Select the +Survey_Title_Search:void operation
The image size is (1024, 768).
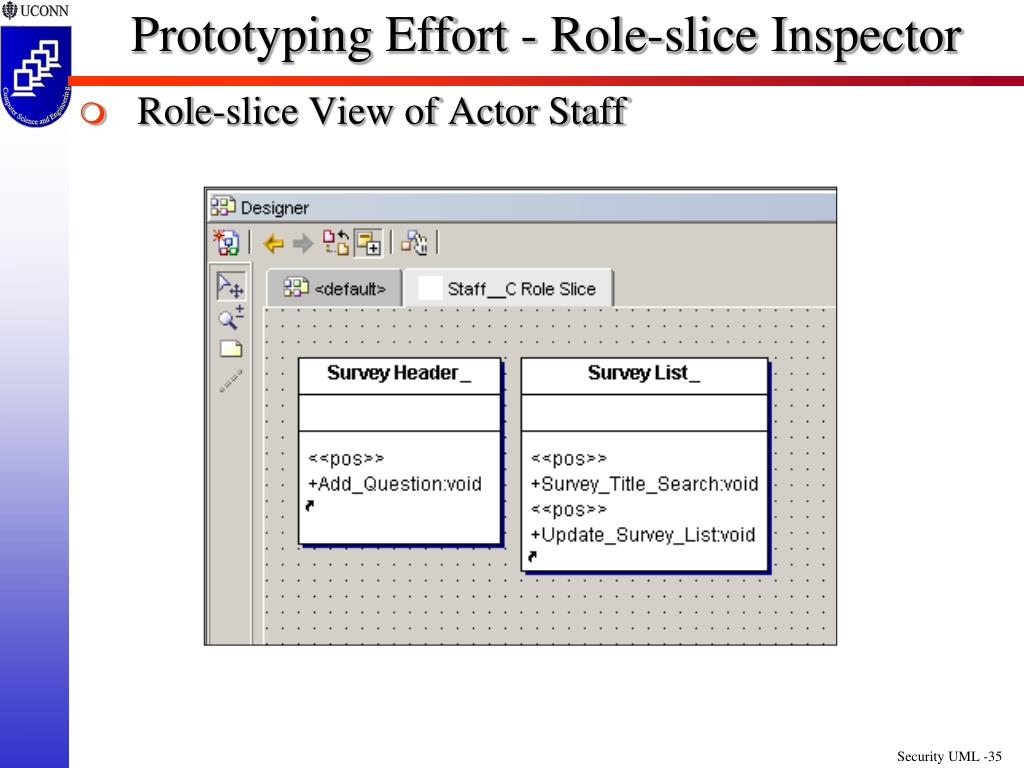644,484
